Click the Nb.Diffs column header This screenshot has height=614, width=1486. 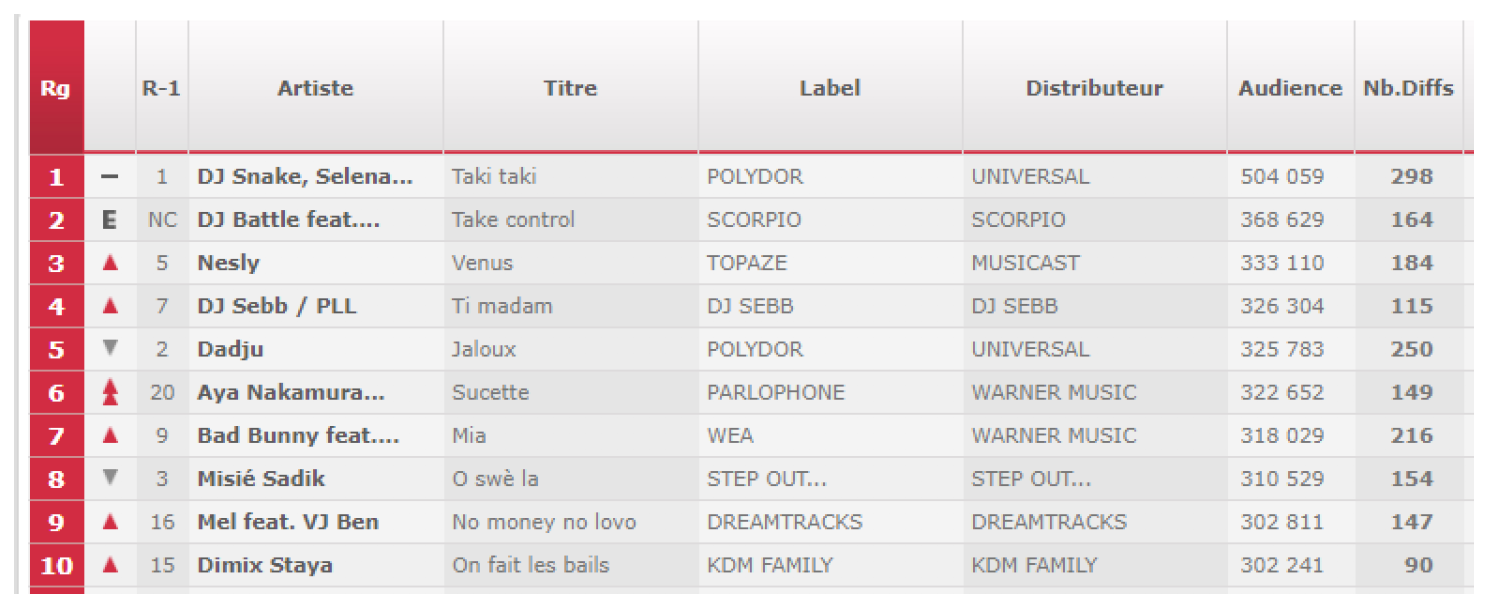point(1408,88)
